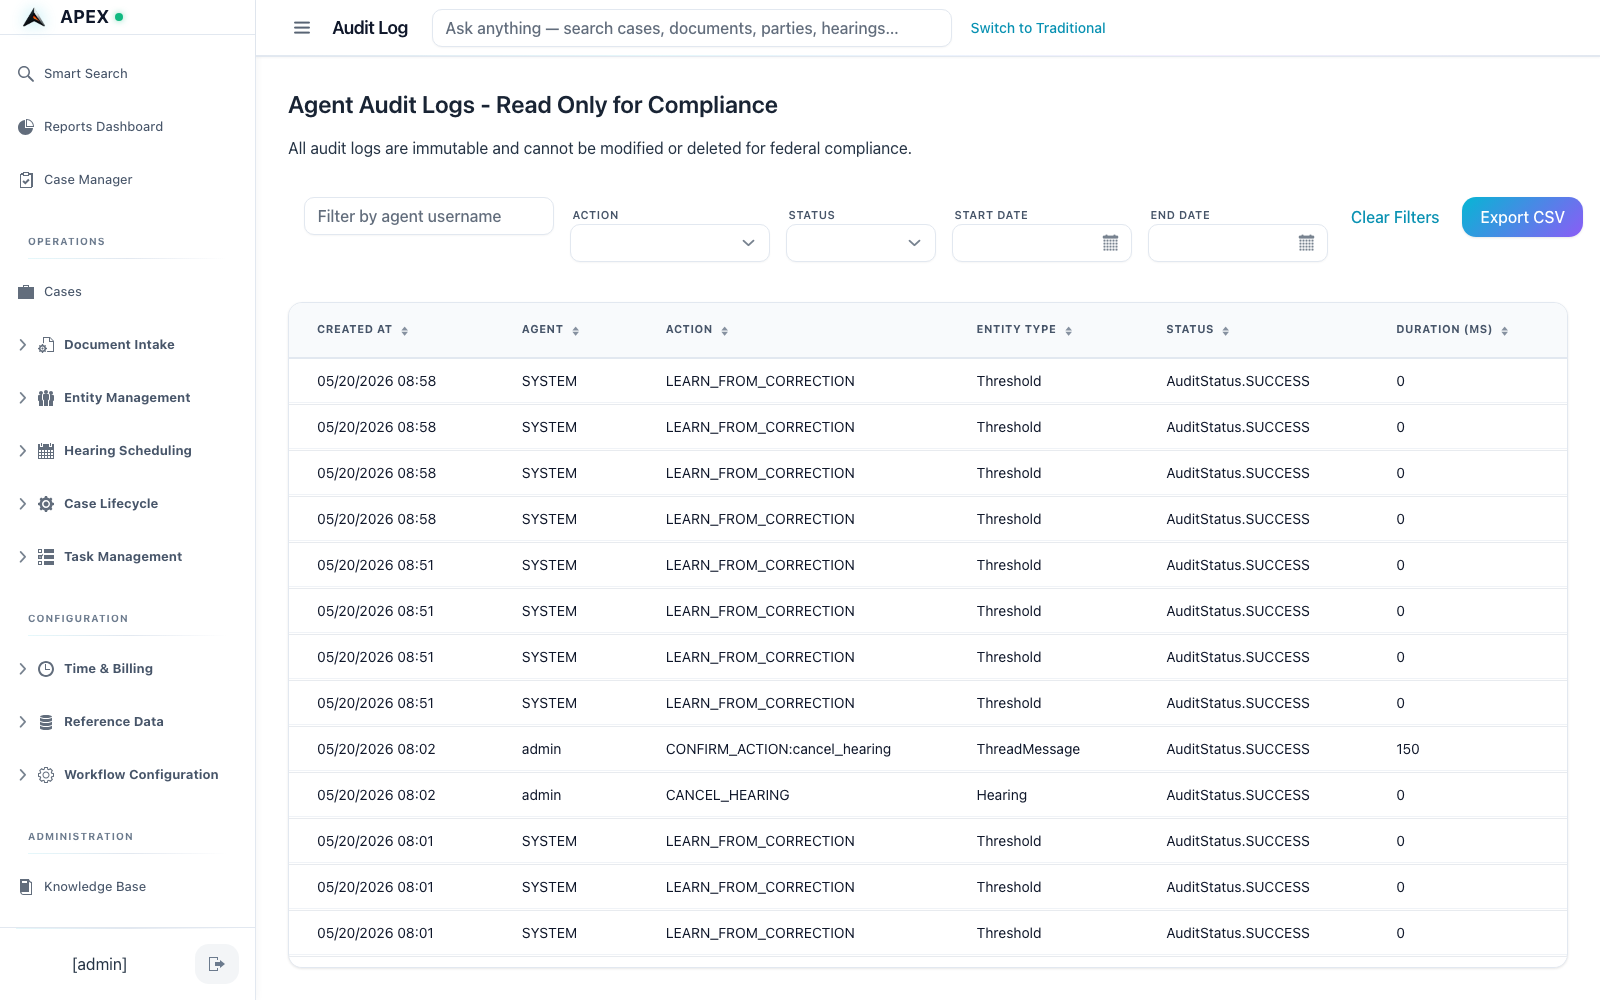The image size is (1600, 1000).
Task: Click the Start Date input field
Action: [x=1042, y=243]
